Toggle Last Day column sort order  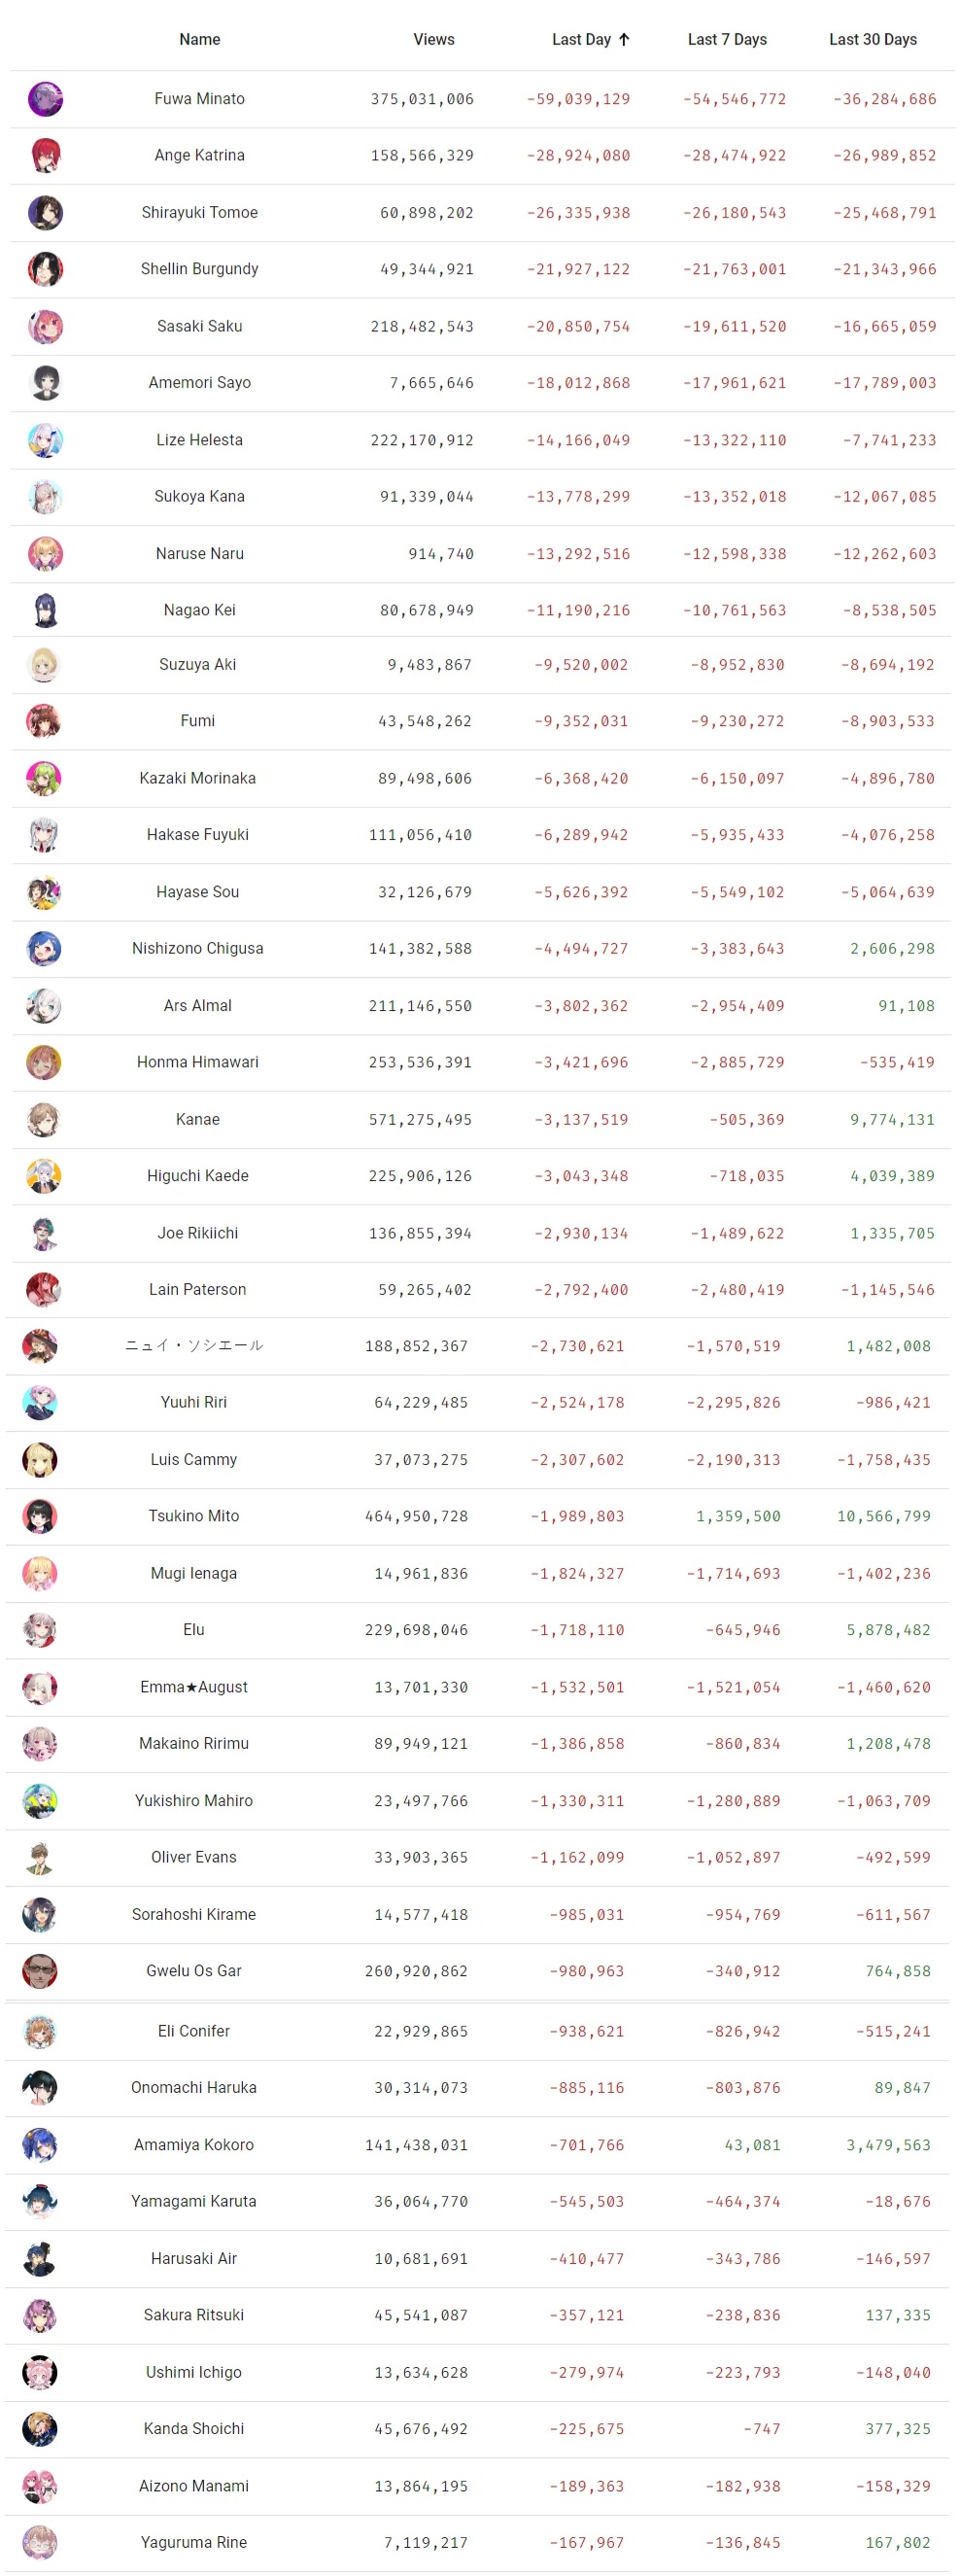pos(581,40)
